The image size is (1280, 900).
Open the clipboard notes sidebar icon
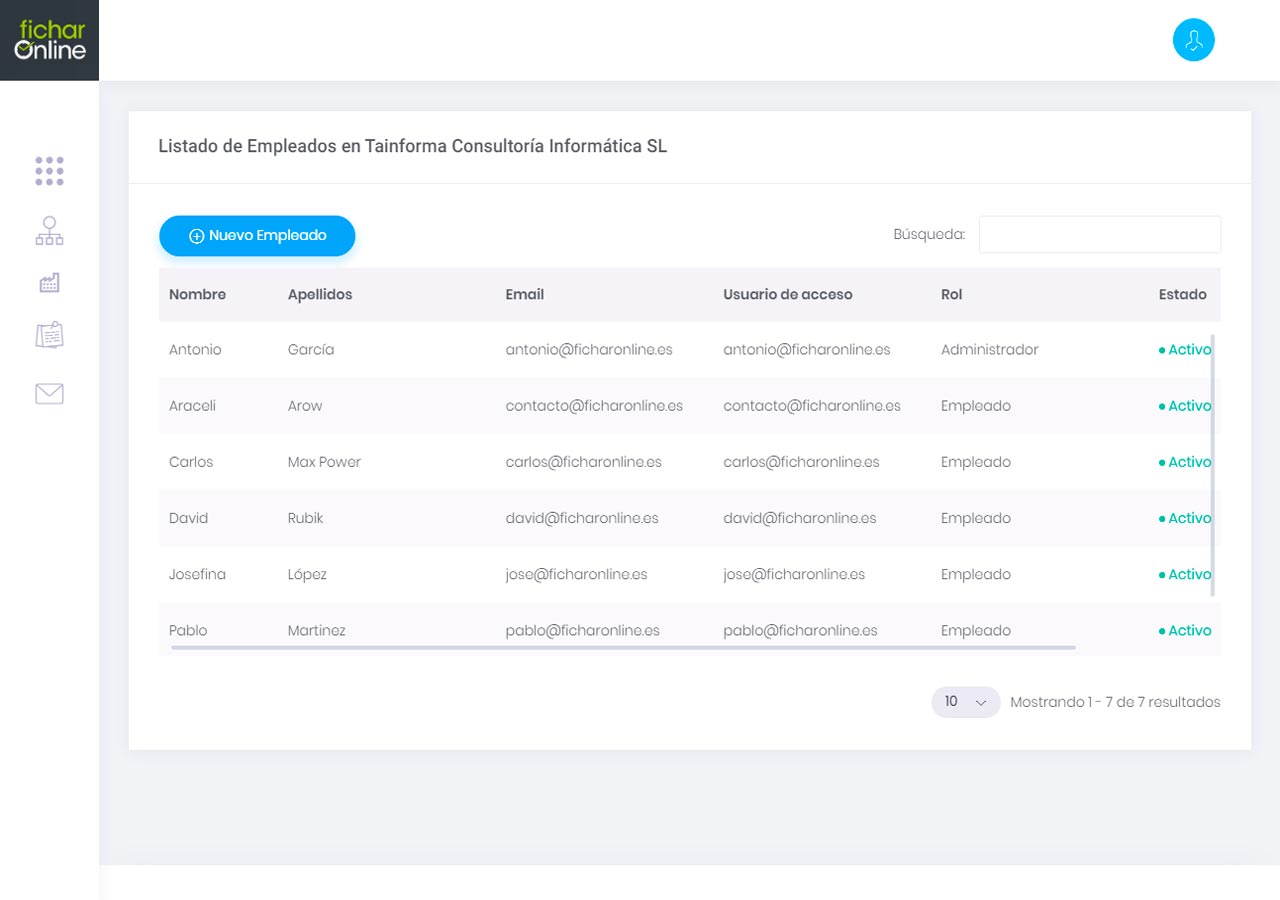click(49, 335)
